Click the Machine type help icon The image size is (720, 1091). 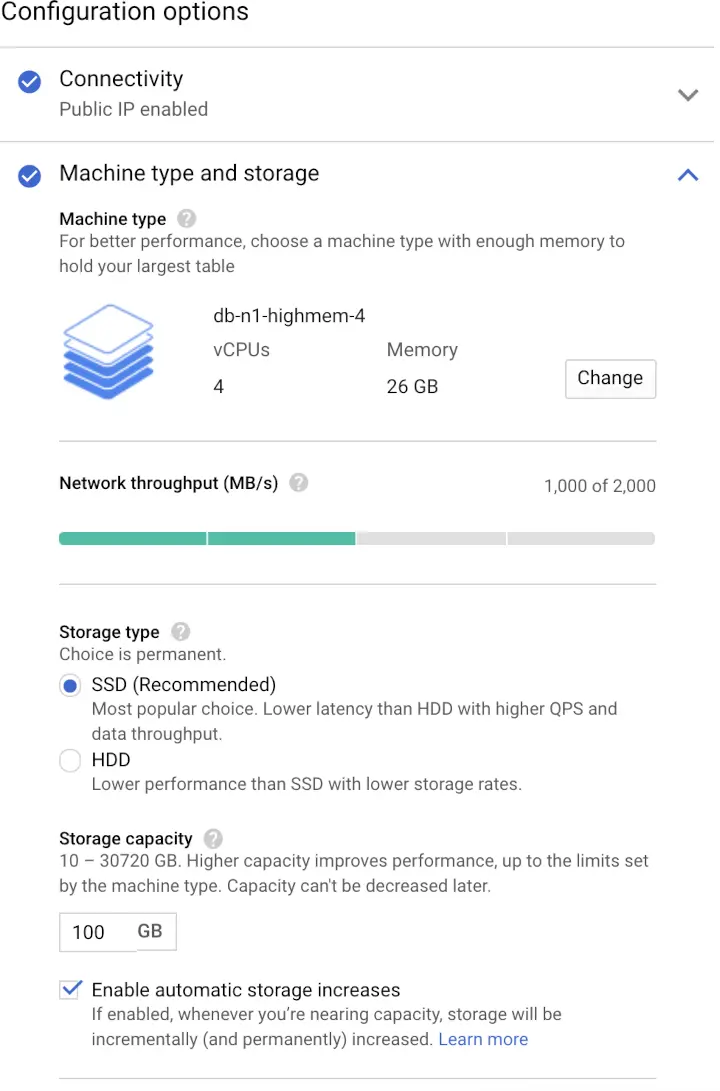click(187, 219)
